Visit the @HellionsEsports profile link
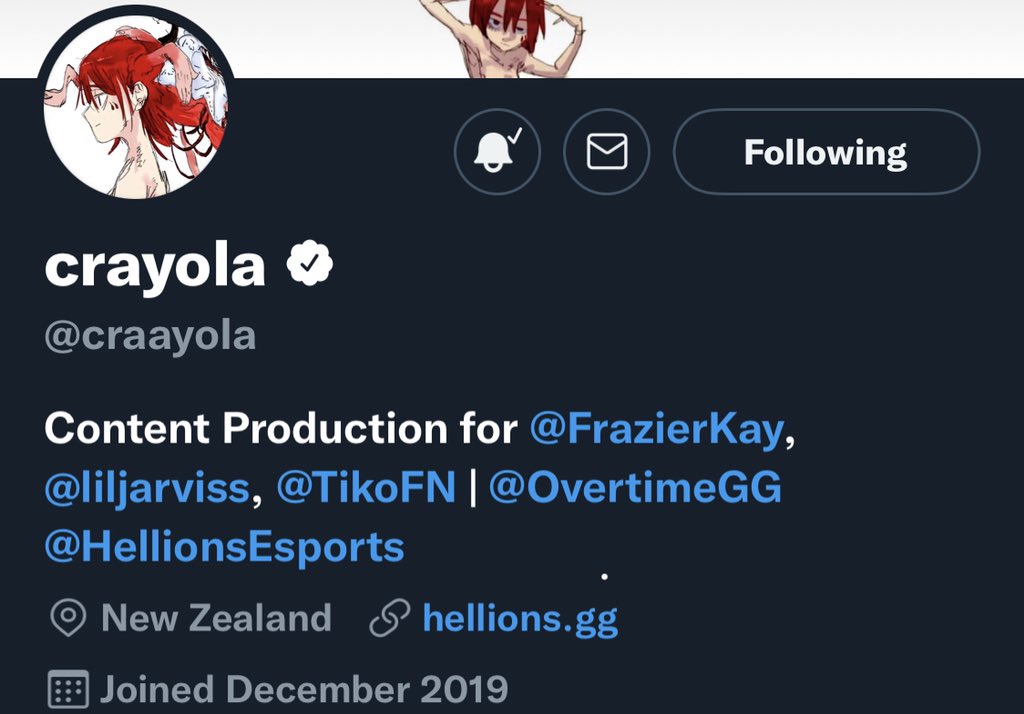The width and height of the screenshot is (1024, 714). pos(224,547)
